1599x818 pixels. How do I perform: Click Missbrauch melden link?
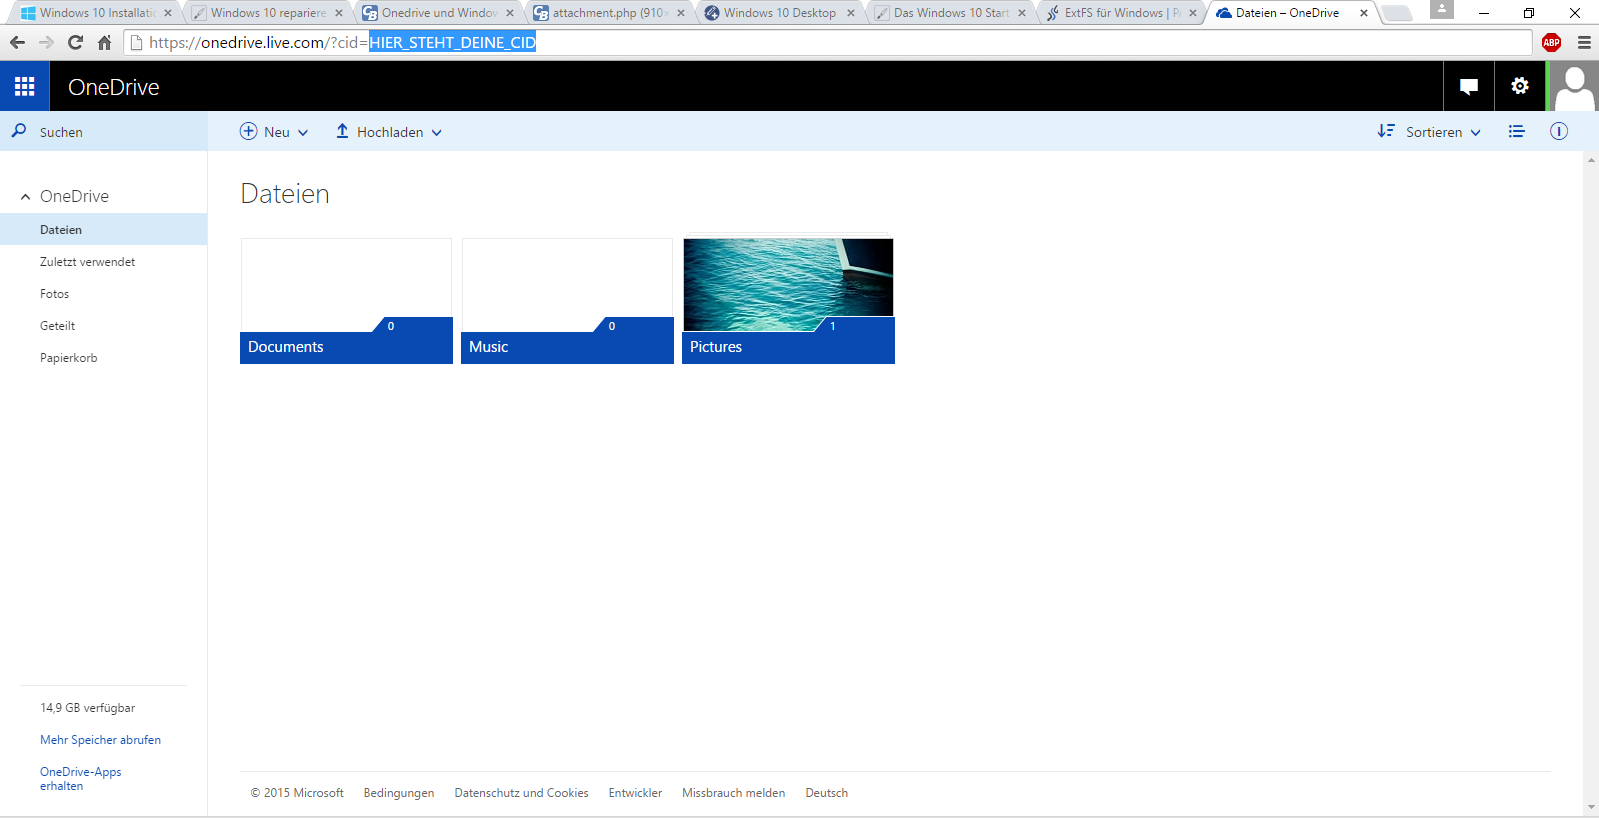(x=733, y=793)
